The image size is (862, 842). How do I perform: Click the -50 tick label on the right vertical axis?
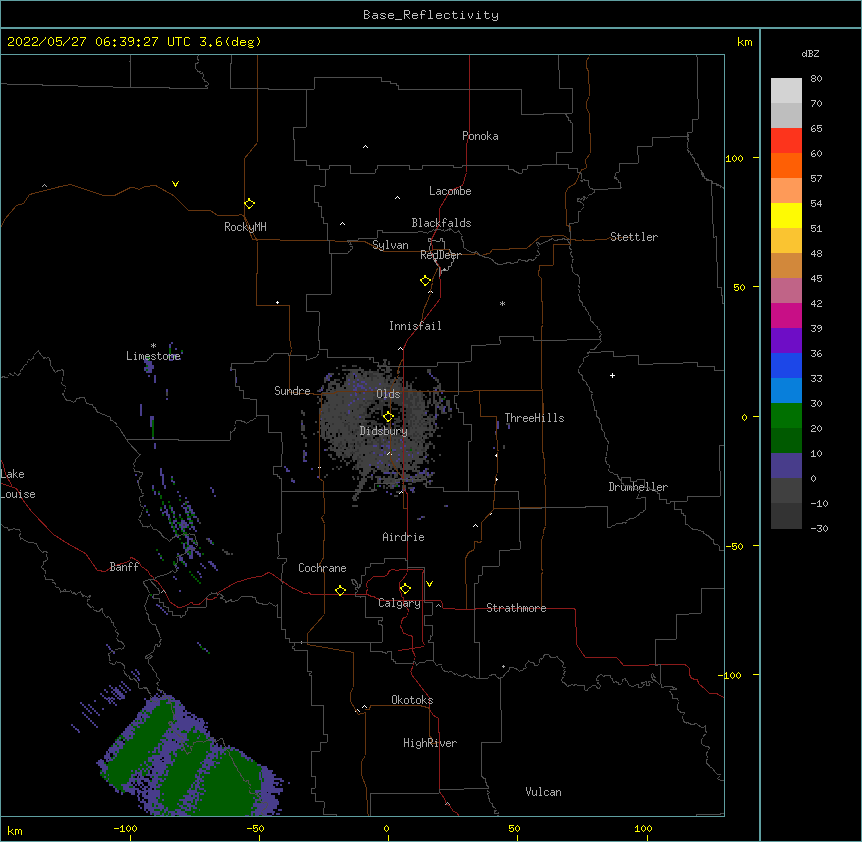[x=734, y=546]
